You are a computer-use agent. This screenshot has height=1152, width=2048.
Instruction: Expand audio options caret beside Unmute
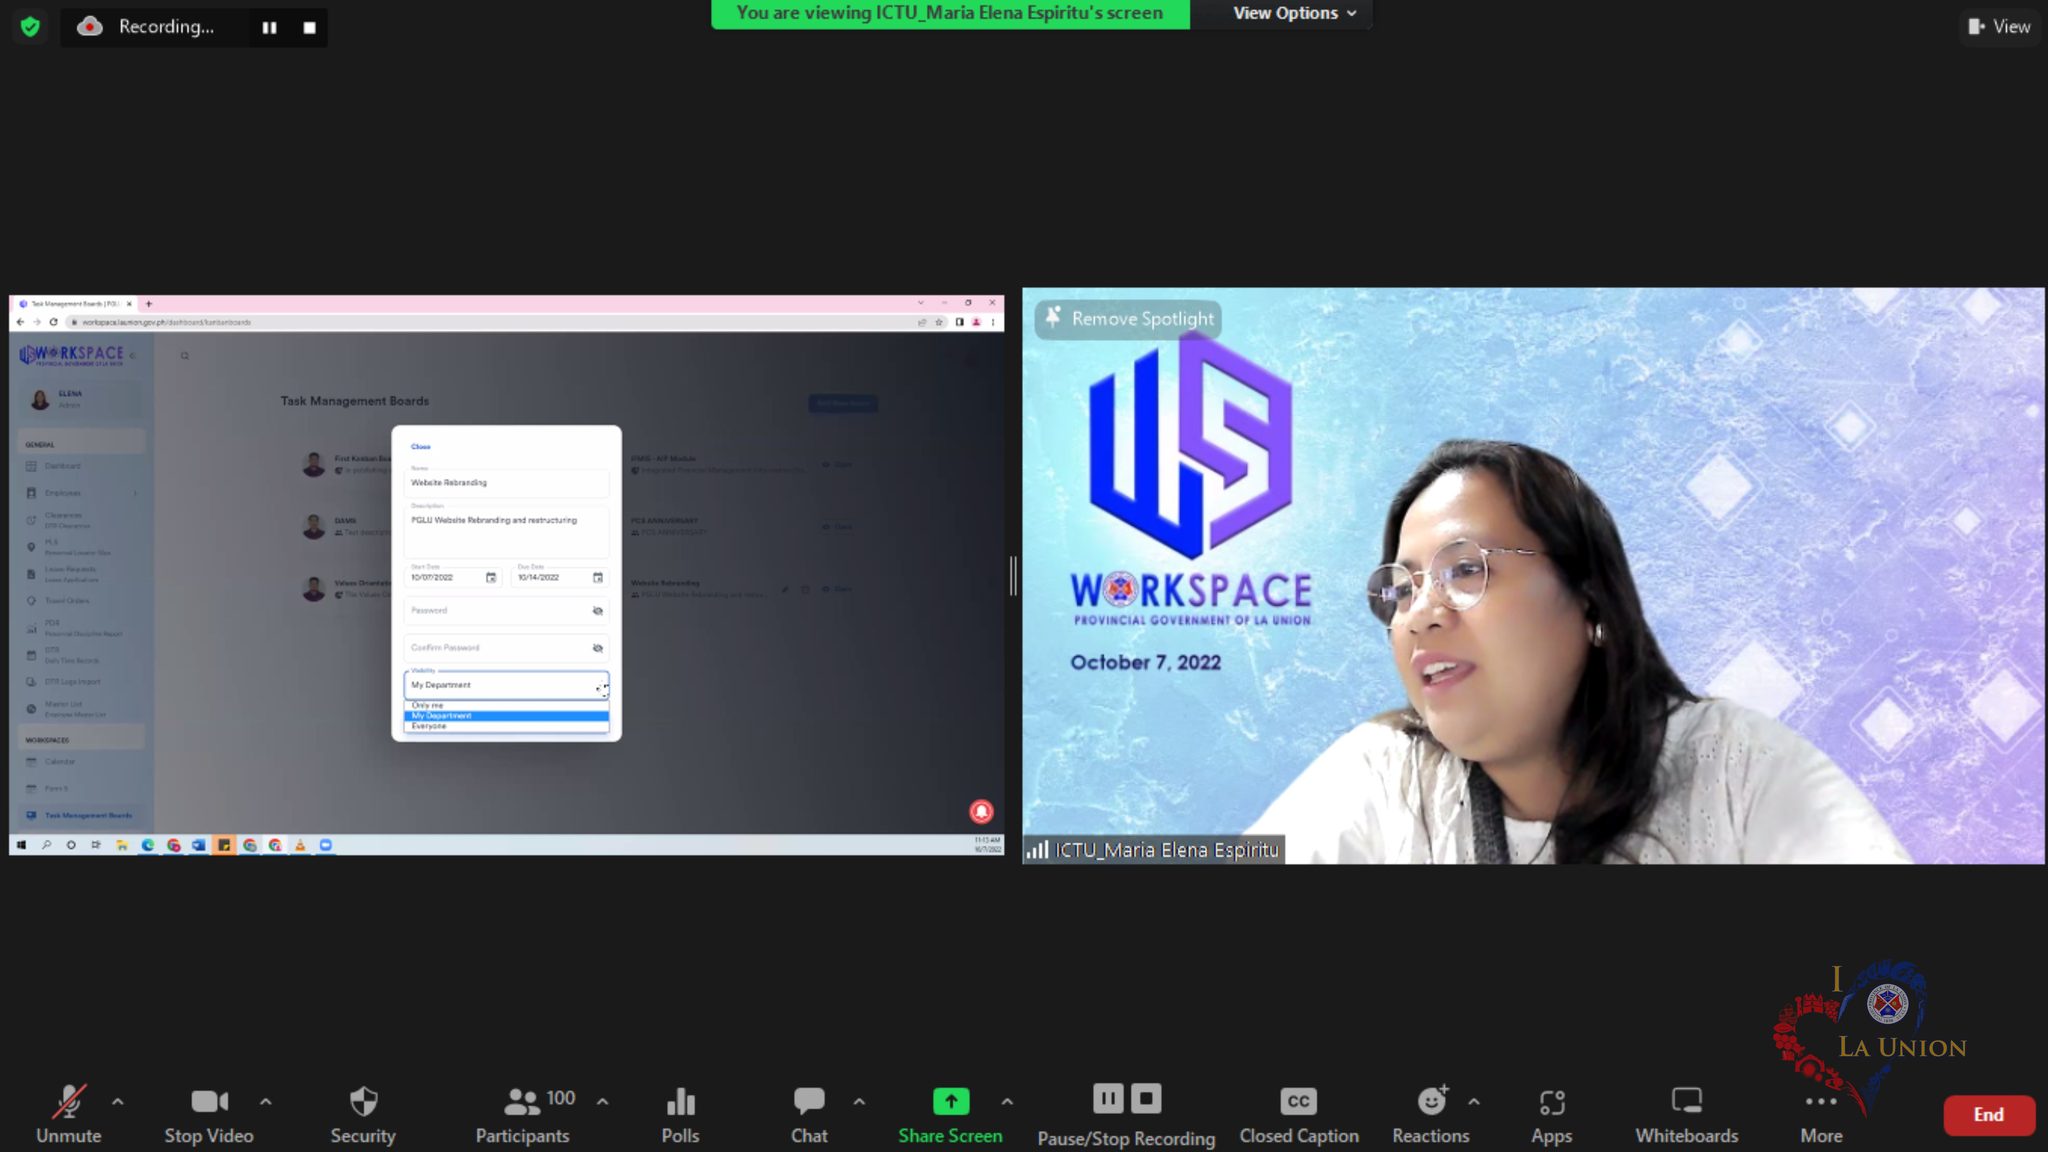coord(118,1101)
